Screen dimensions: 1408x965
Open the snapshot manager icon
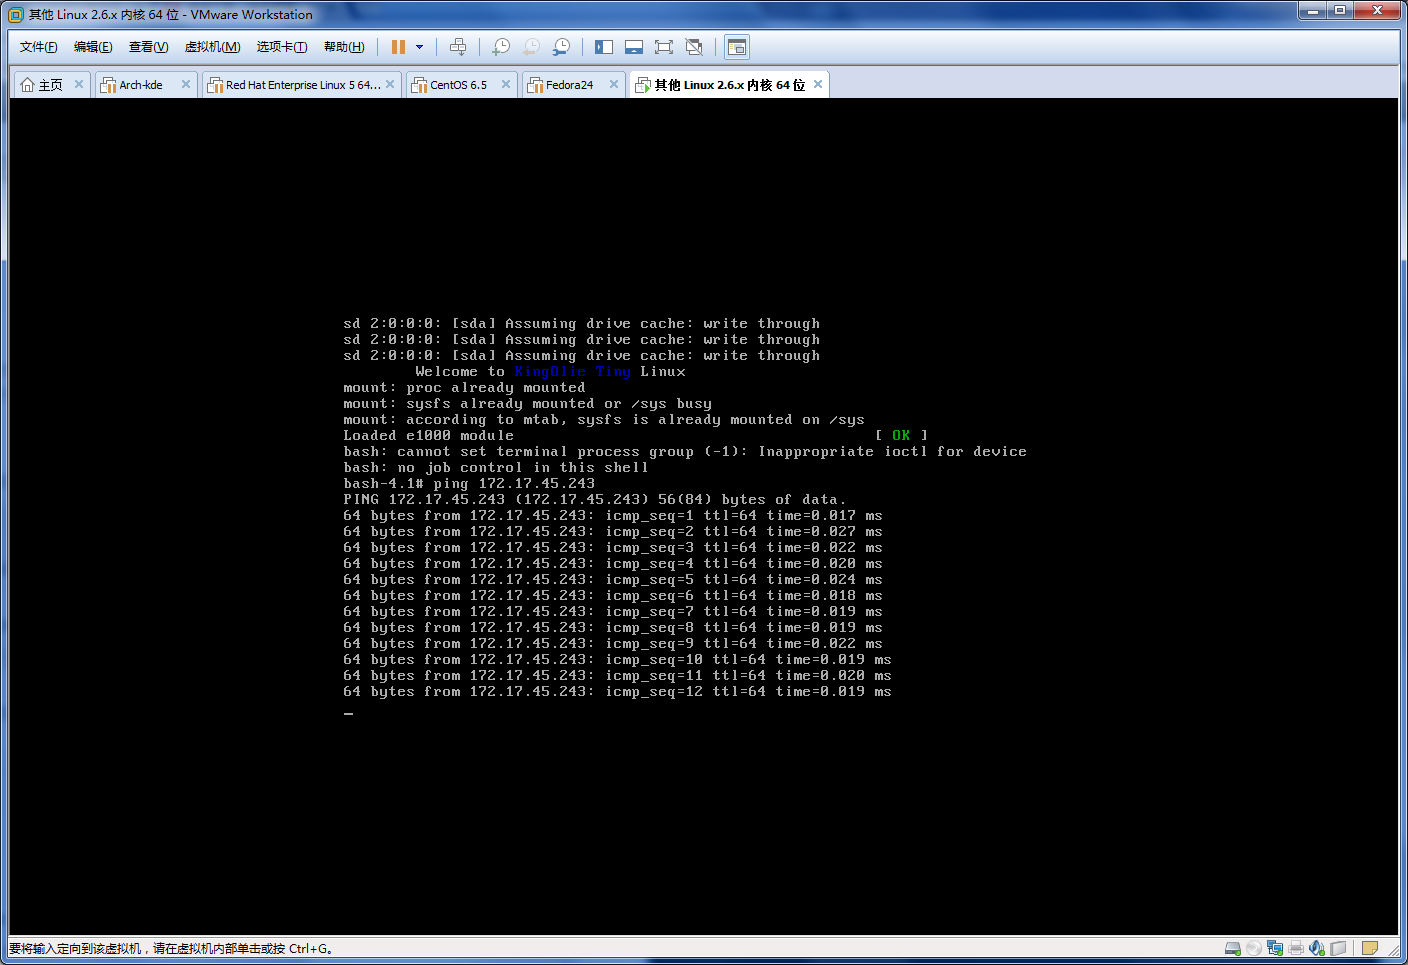pyautogui.click(x=562, y=47)
